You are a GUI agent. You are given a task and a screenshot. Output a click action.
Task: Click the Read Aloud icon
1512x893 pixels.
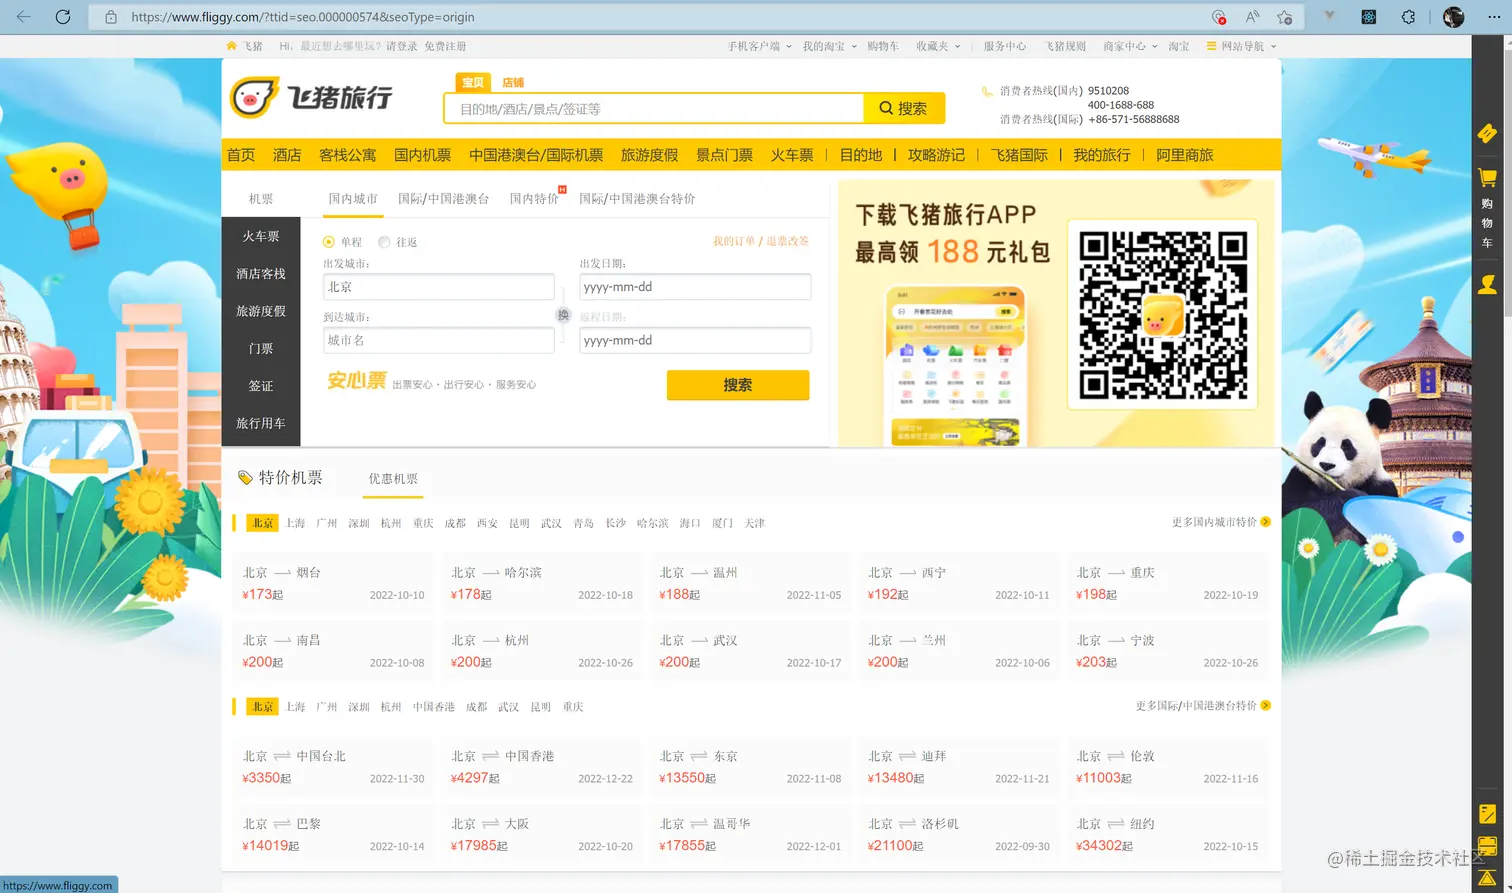(x=1252, y=17)
